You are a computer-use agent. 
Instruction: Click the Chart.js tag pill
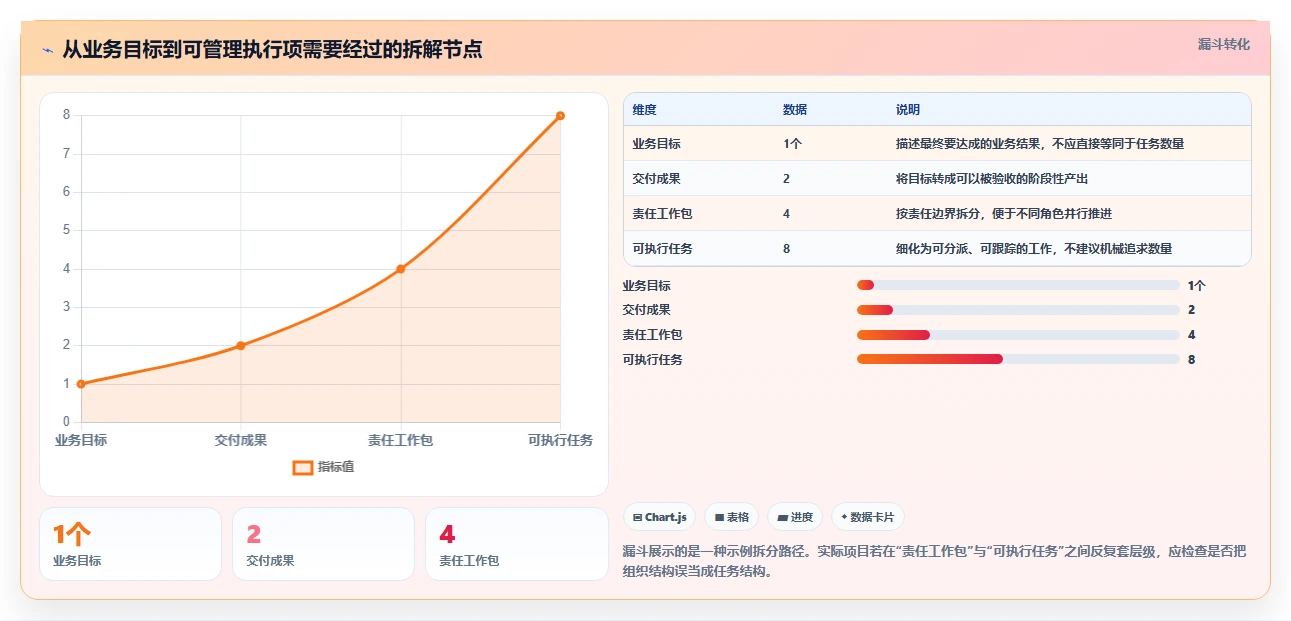pos(660,517)
